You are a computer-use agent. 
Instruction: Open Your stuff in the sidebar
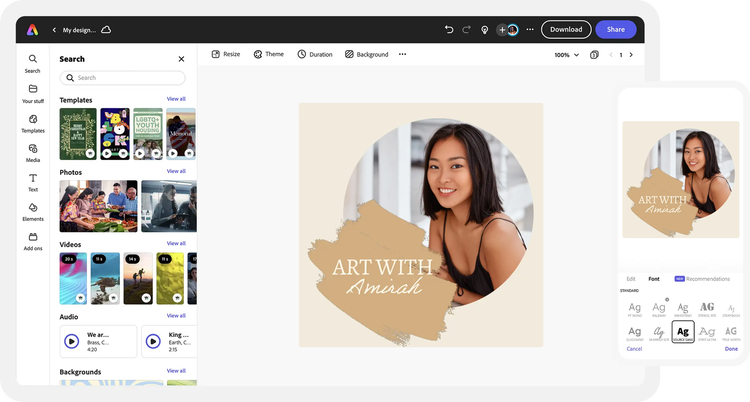click(33, 94)
